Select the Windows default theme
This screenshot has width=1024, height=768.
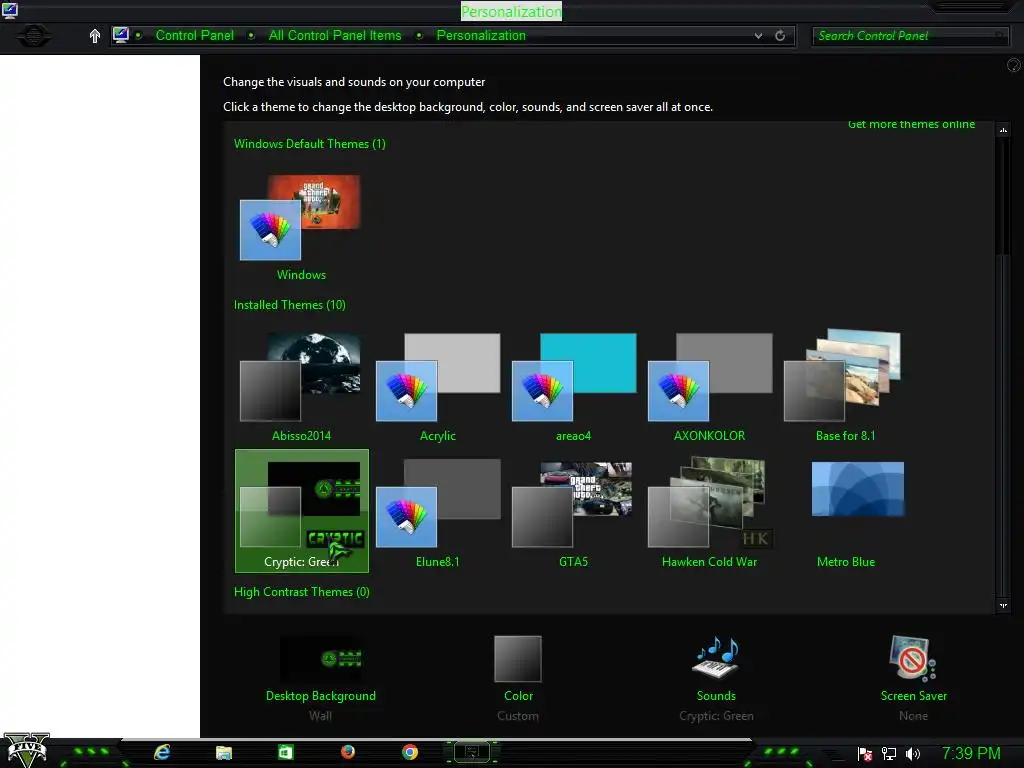(x=300, y=226)
